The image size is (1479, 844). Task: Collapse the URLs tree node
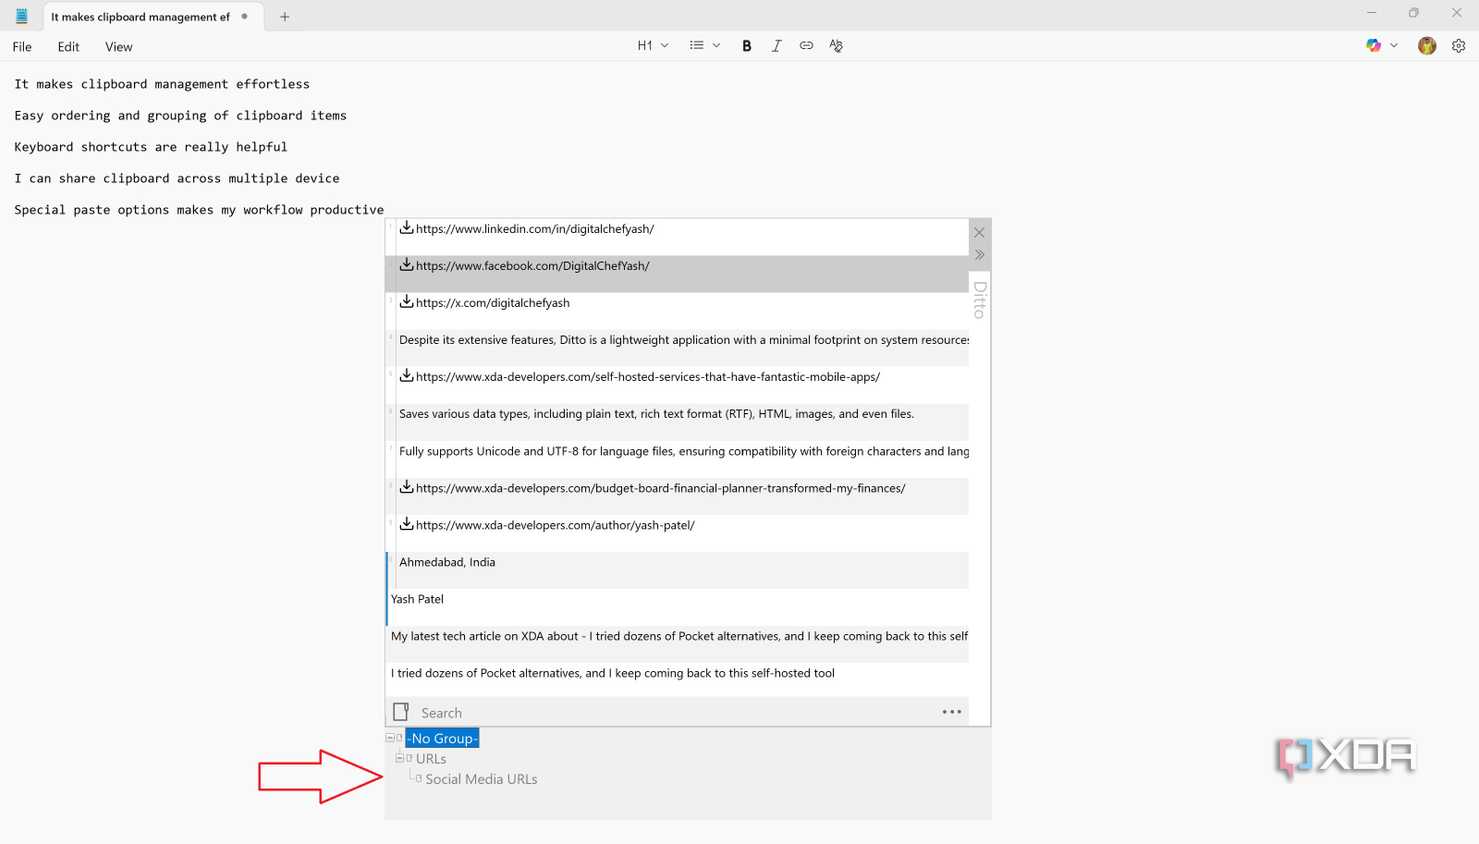[399, 758]
